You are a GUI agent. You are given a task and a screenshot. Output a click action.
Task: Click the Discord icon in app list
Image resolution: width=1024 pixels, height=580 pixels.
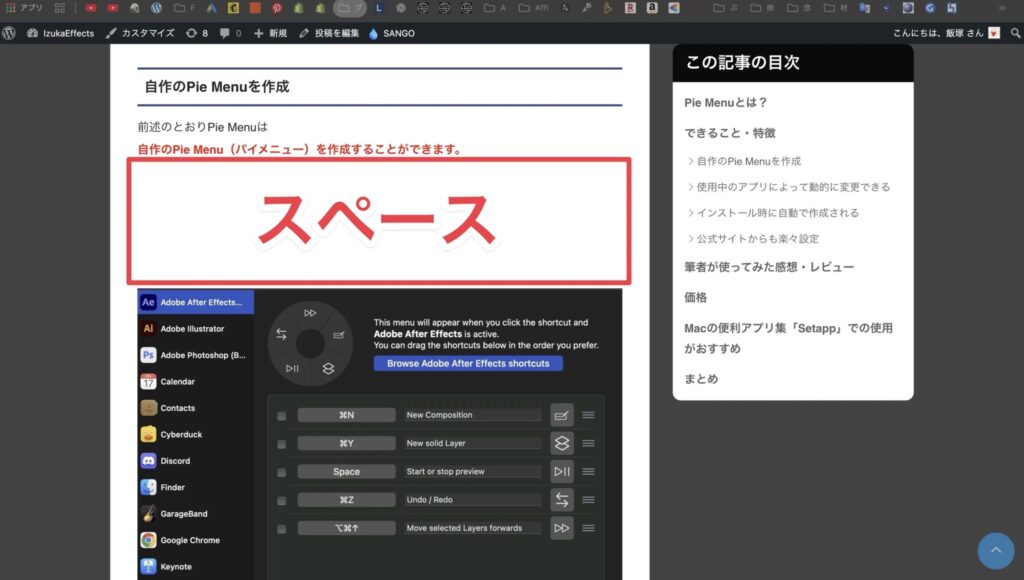point(148,461)
